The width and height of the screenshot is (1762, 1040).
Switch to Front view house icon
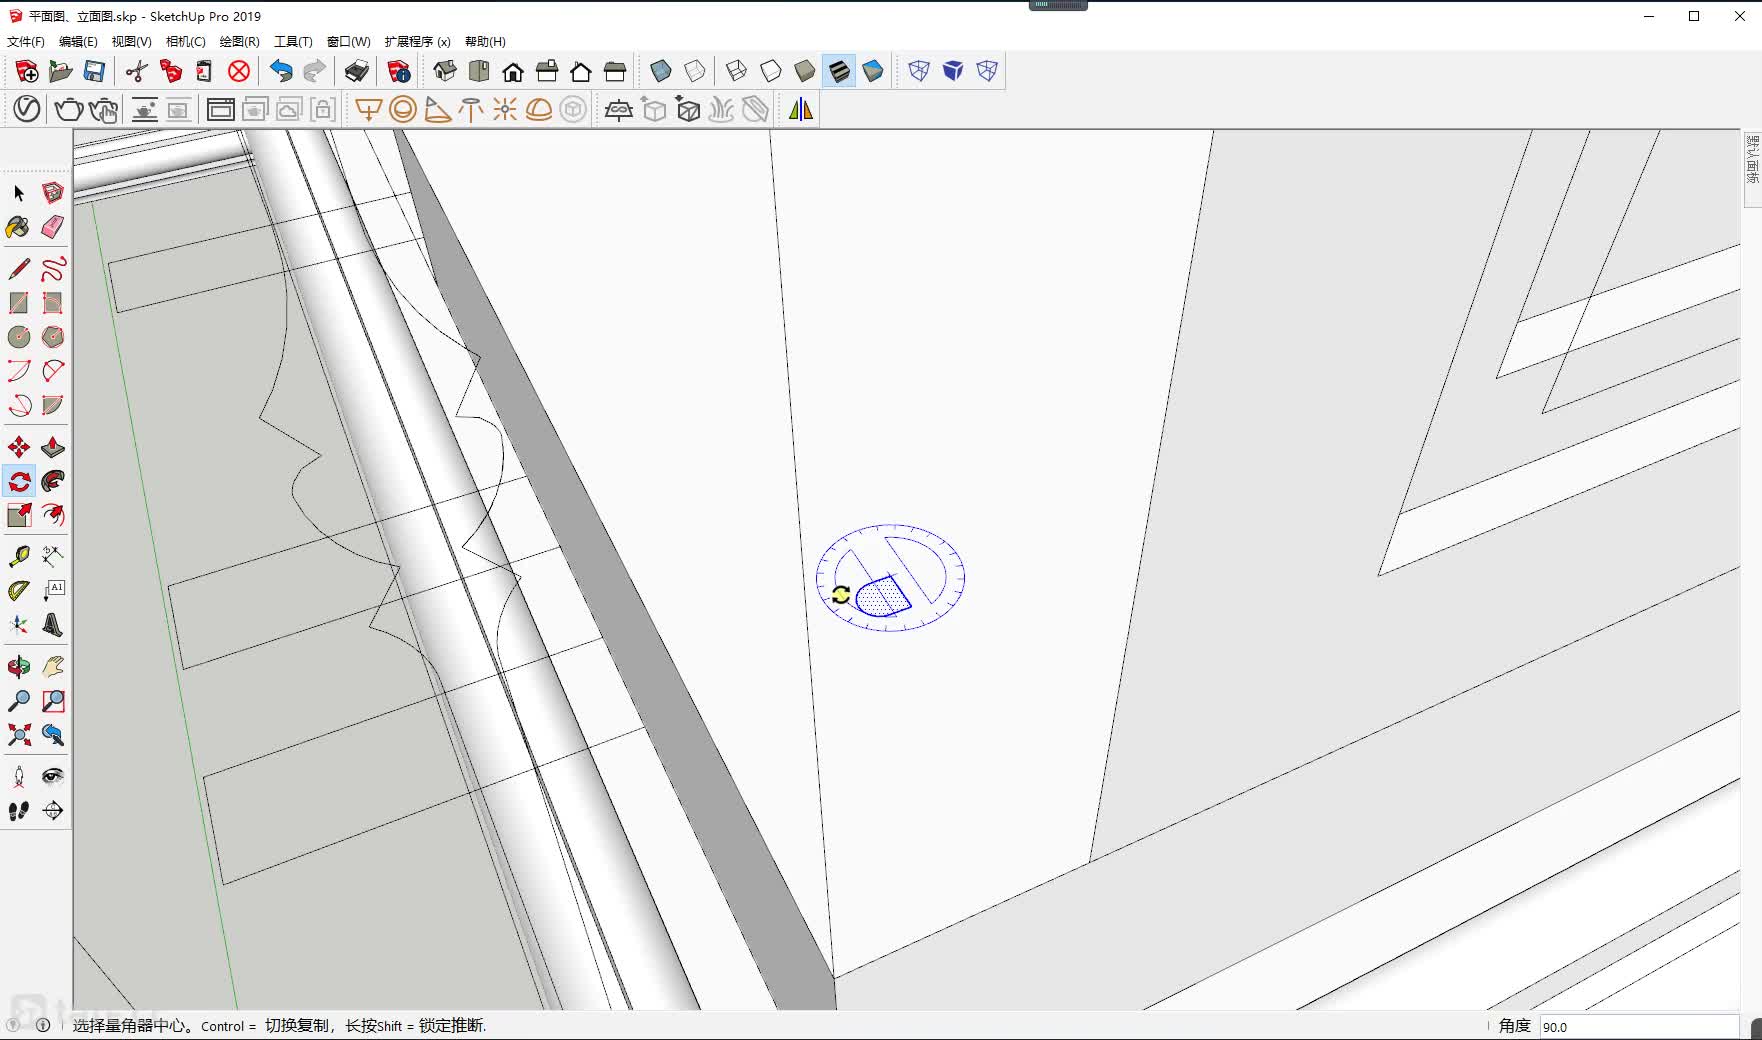point(513,71)
